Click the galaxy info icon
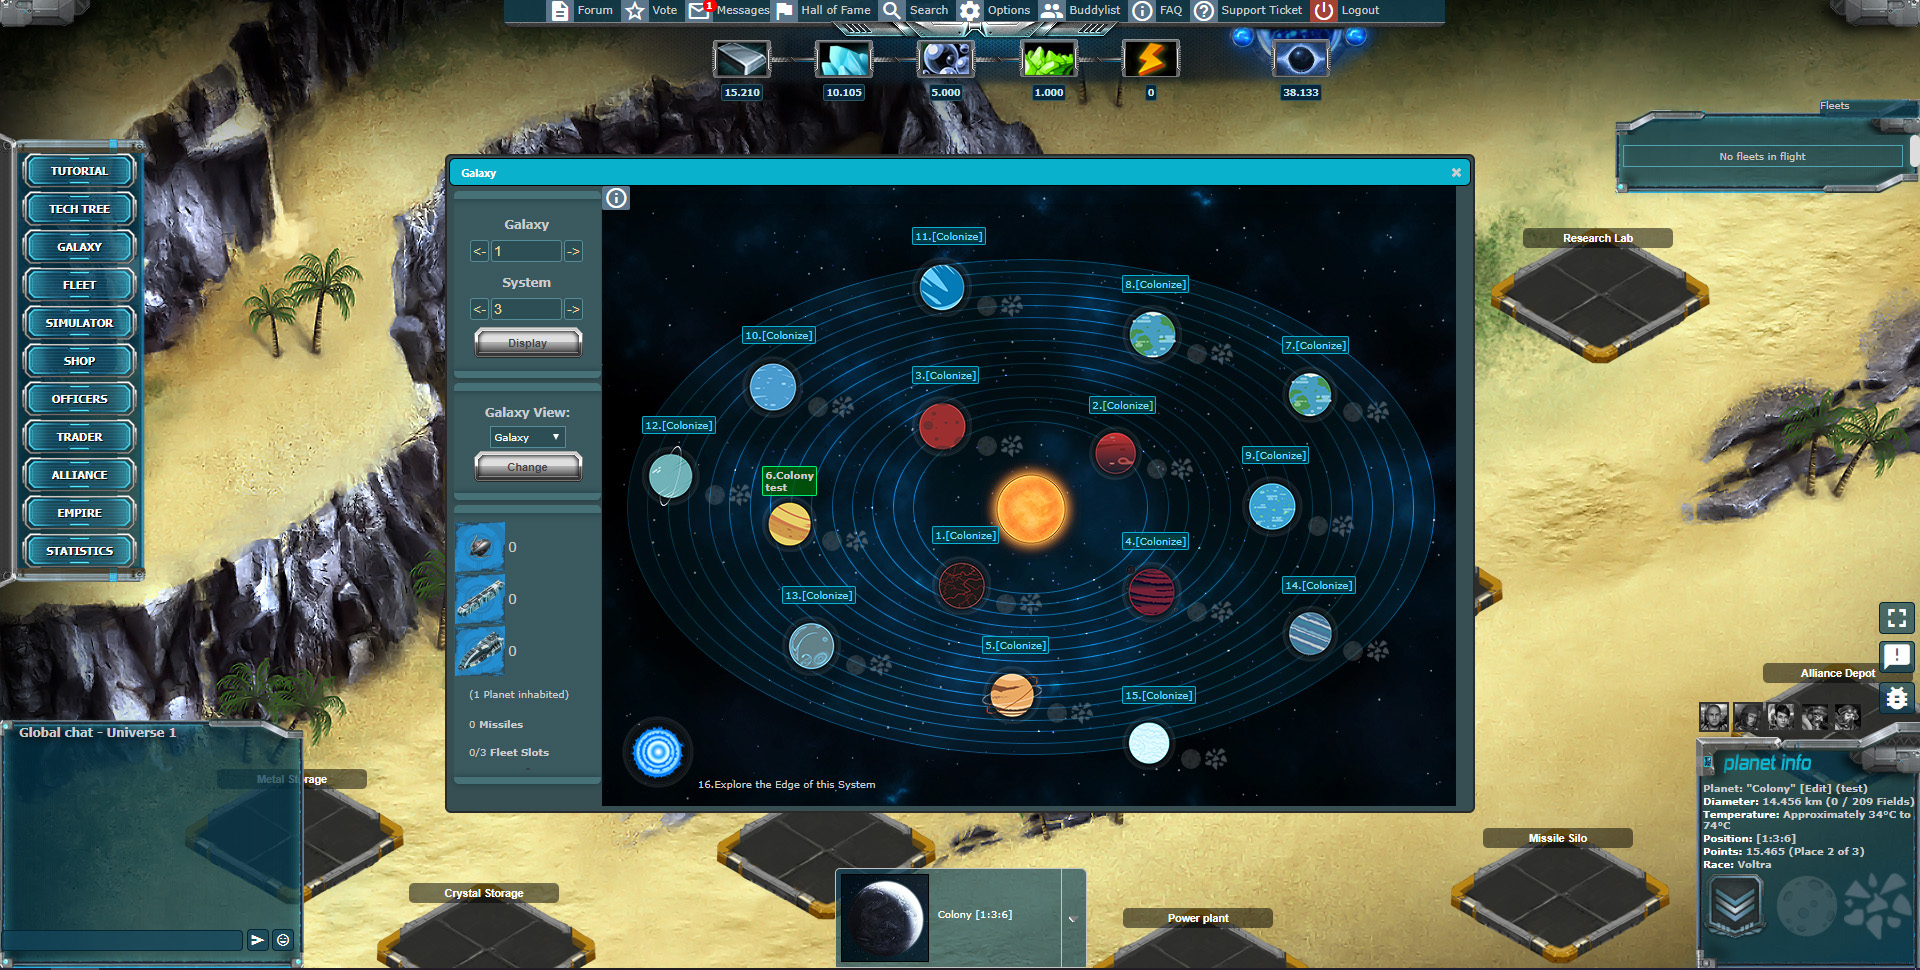The image size is (1920, 970). [x=616, y=198]
